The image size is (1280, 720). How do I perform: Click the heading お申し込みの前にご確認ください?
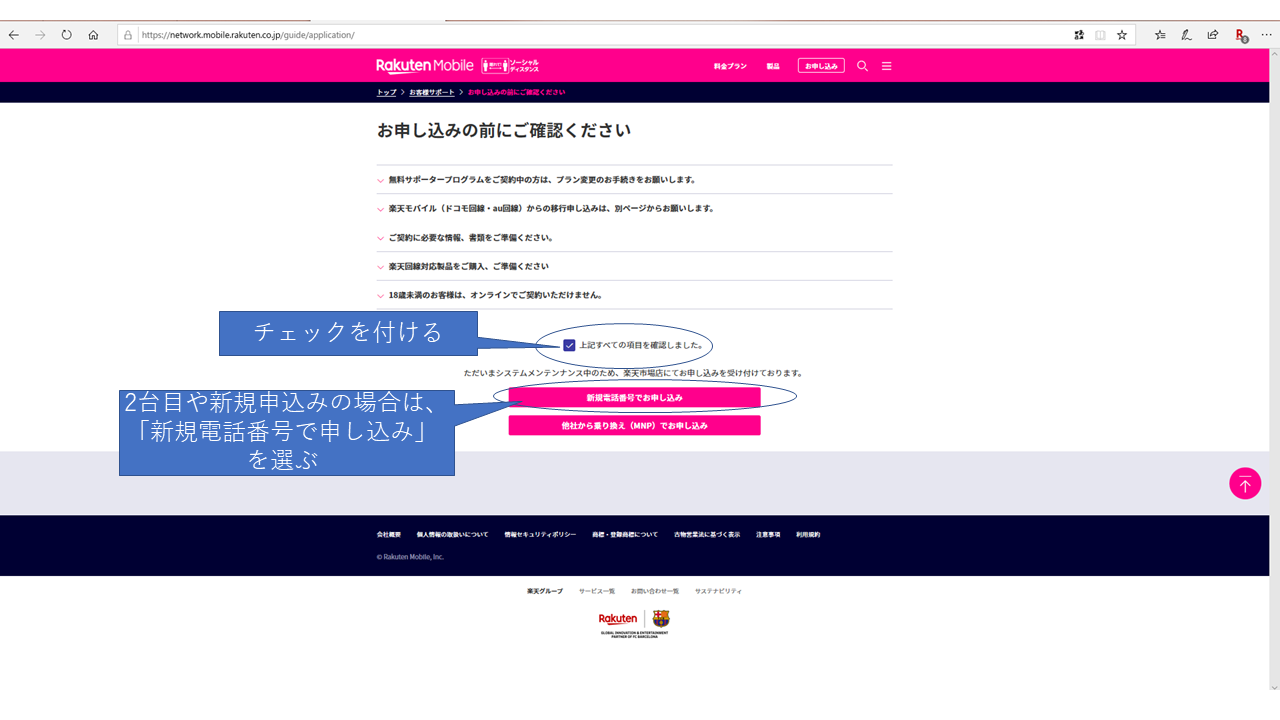(503, 131)
